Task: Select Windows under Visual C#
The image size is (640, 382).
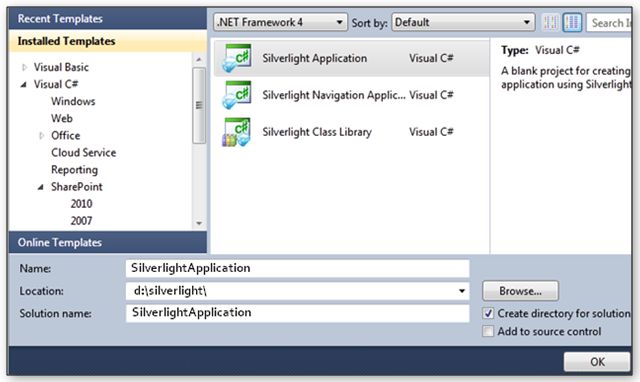Action: 73,101
